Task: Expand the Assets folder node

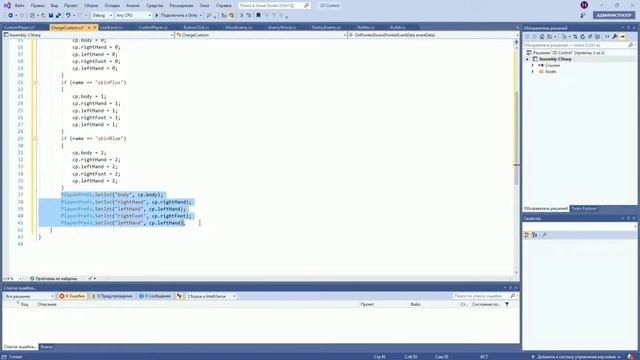Action: 533,72
